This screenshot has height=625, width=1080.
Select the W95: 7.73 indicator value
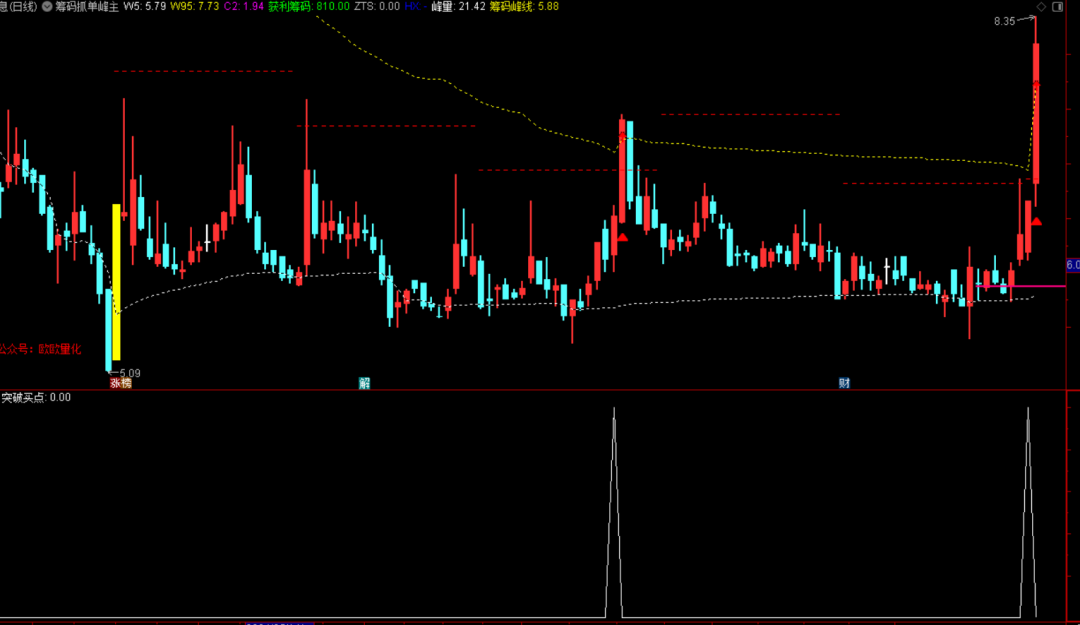point(194,6)
